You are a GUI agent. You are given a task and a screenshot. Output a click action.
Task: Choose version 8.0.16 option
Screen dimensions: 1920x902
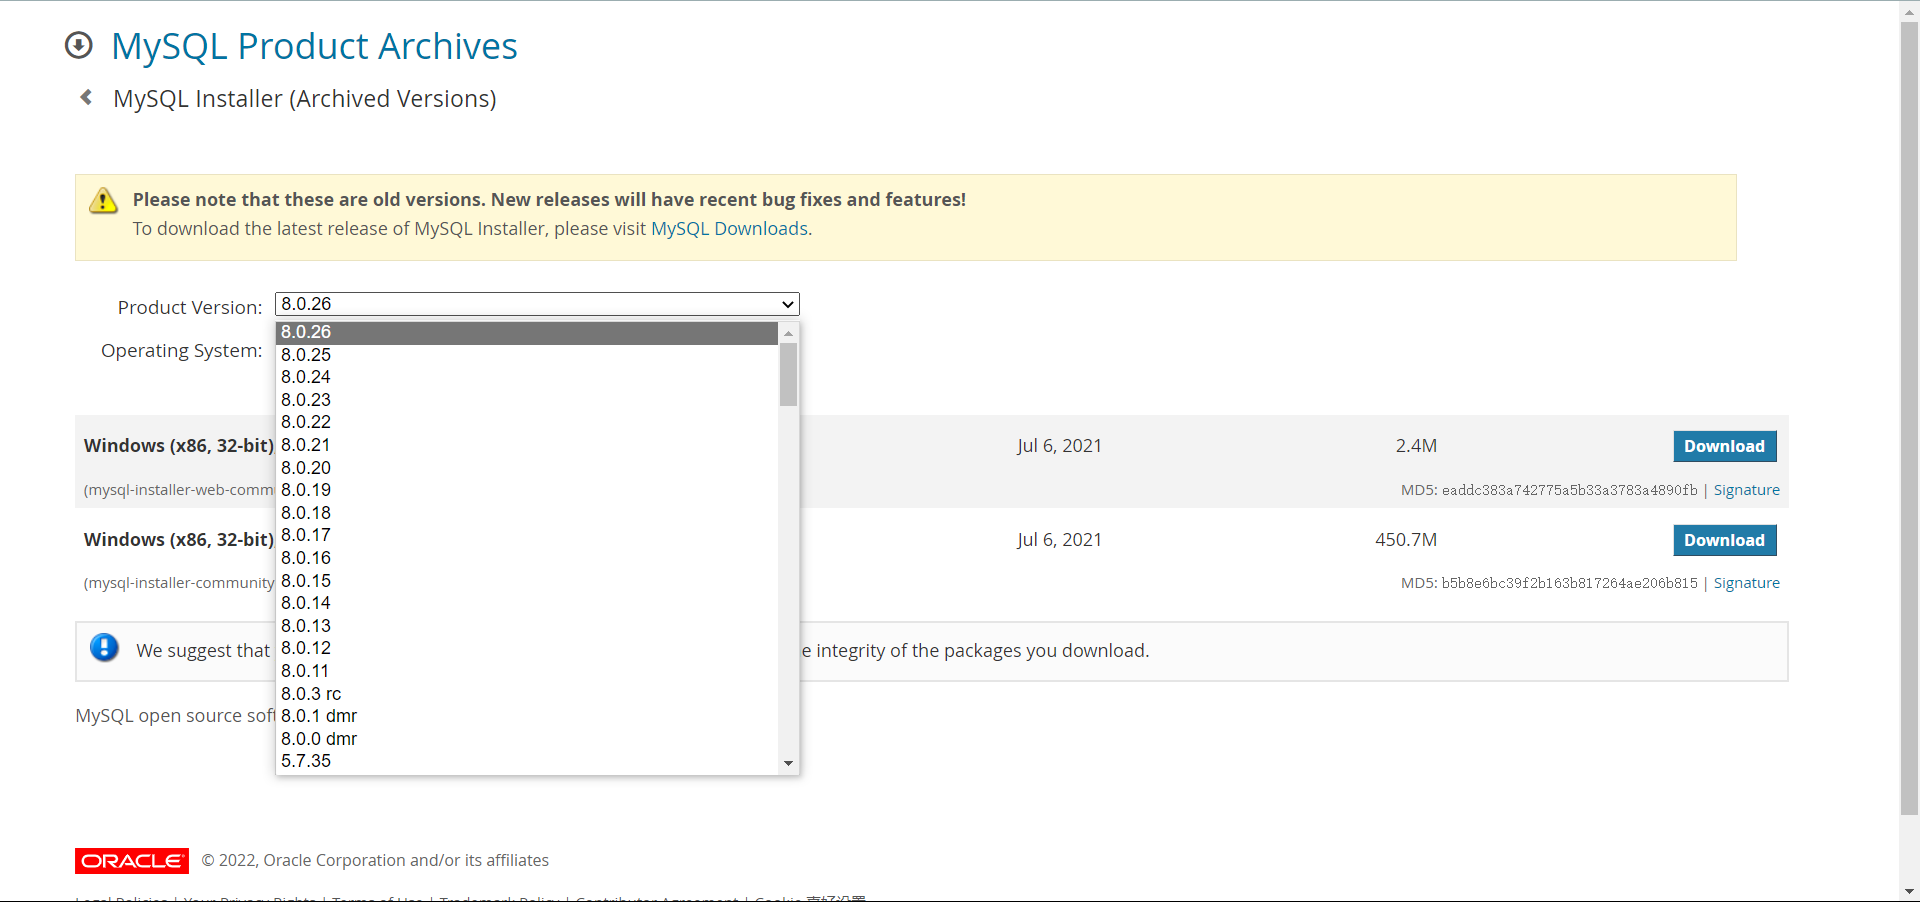click(x=527, y=558)
